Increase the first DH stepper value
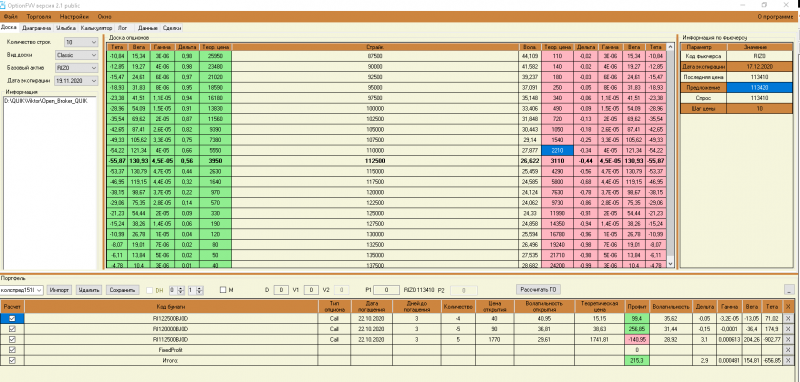The image size is (800, 382). click(x=180, y=288)
